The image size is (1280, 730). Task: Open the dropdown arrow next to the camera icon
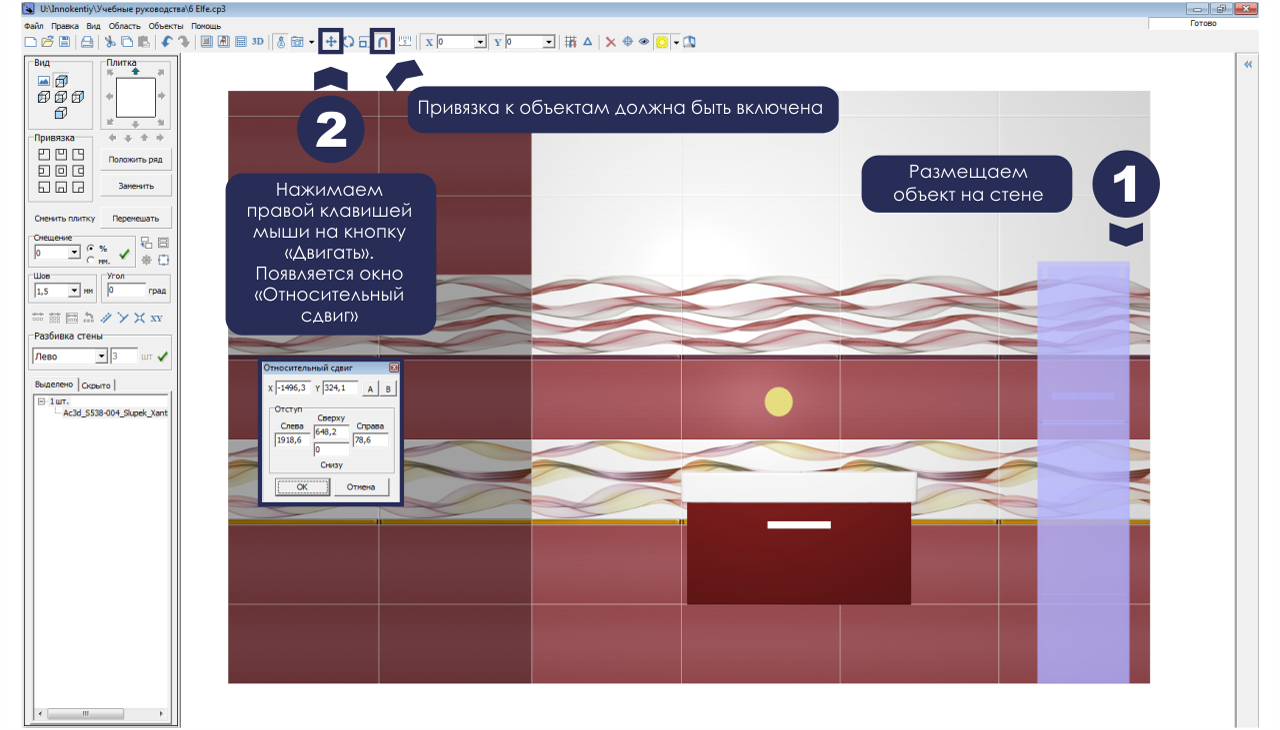(312, 42)
